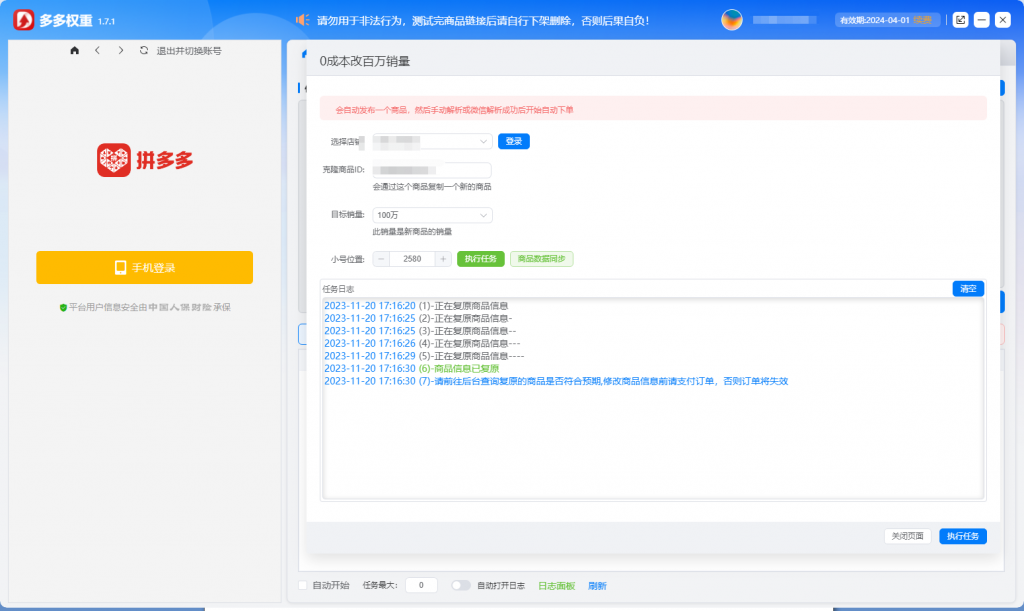Click refresh icon beside 退出并切换账号

[144, 50]
